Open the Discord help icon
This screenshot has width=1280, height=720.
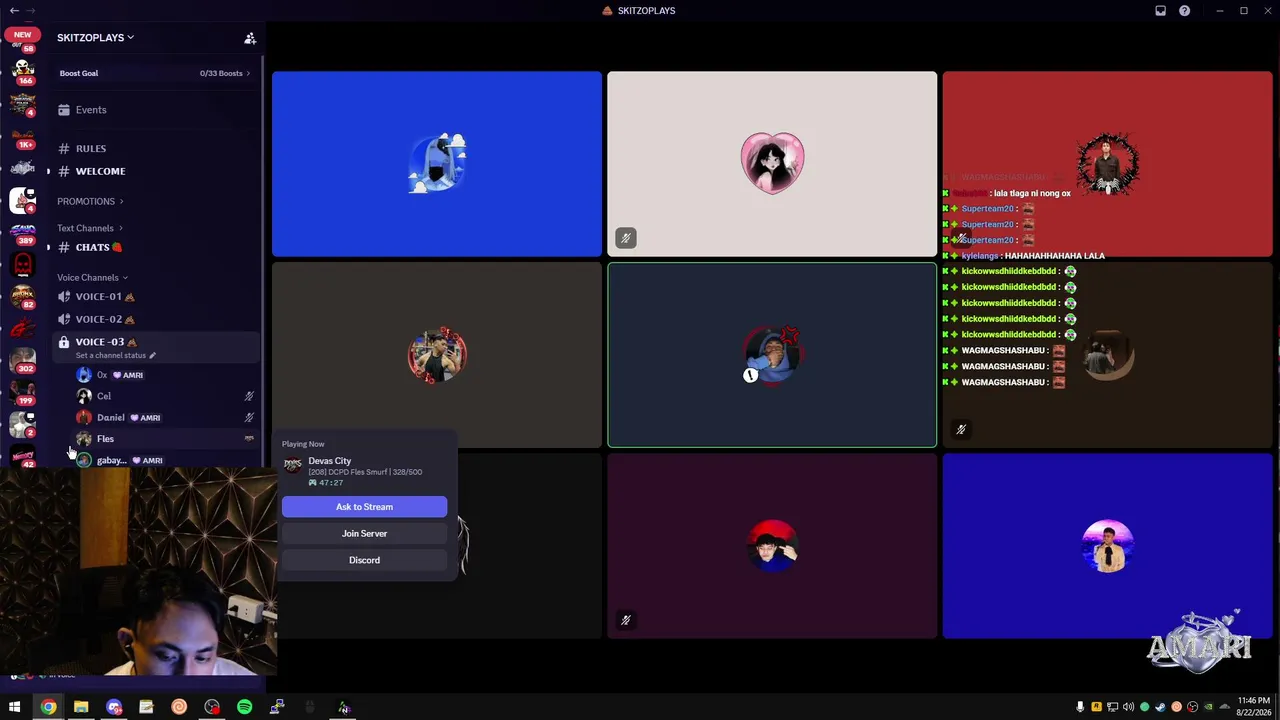(1184, 11)
